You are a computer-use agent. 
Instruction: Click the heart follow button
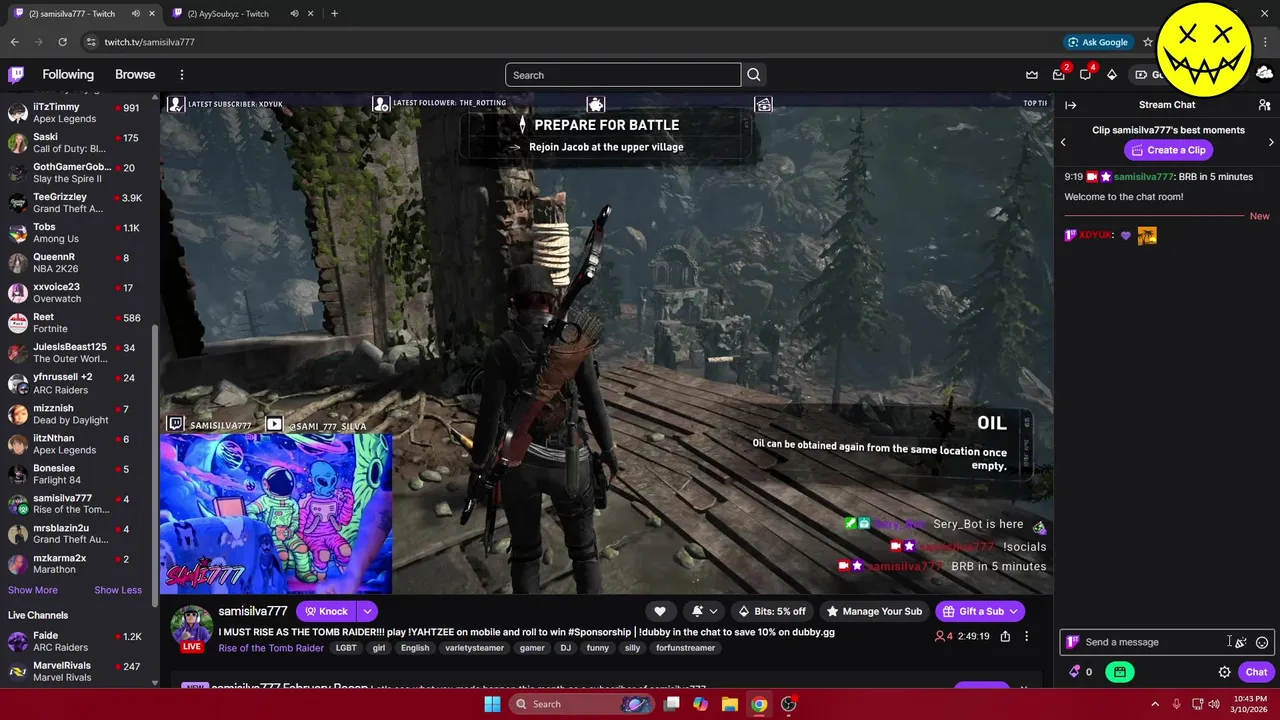[660, 611]
